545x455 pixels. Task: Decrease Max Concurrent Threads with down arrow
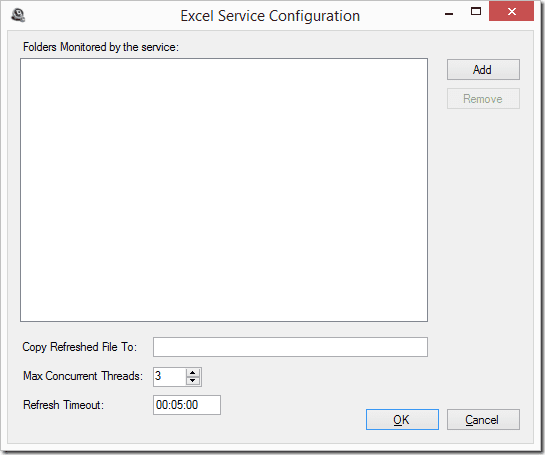pyautogui.click(x=193, y=381)
